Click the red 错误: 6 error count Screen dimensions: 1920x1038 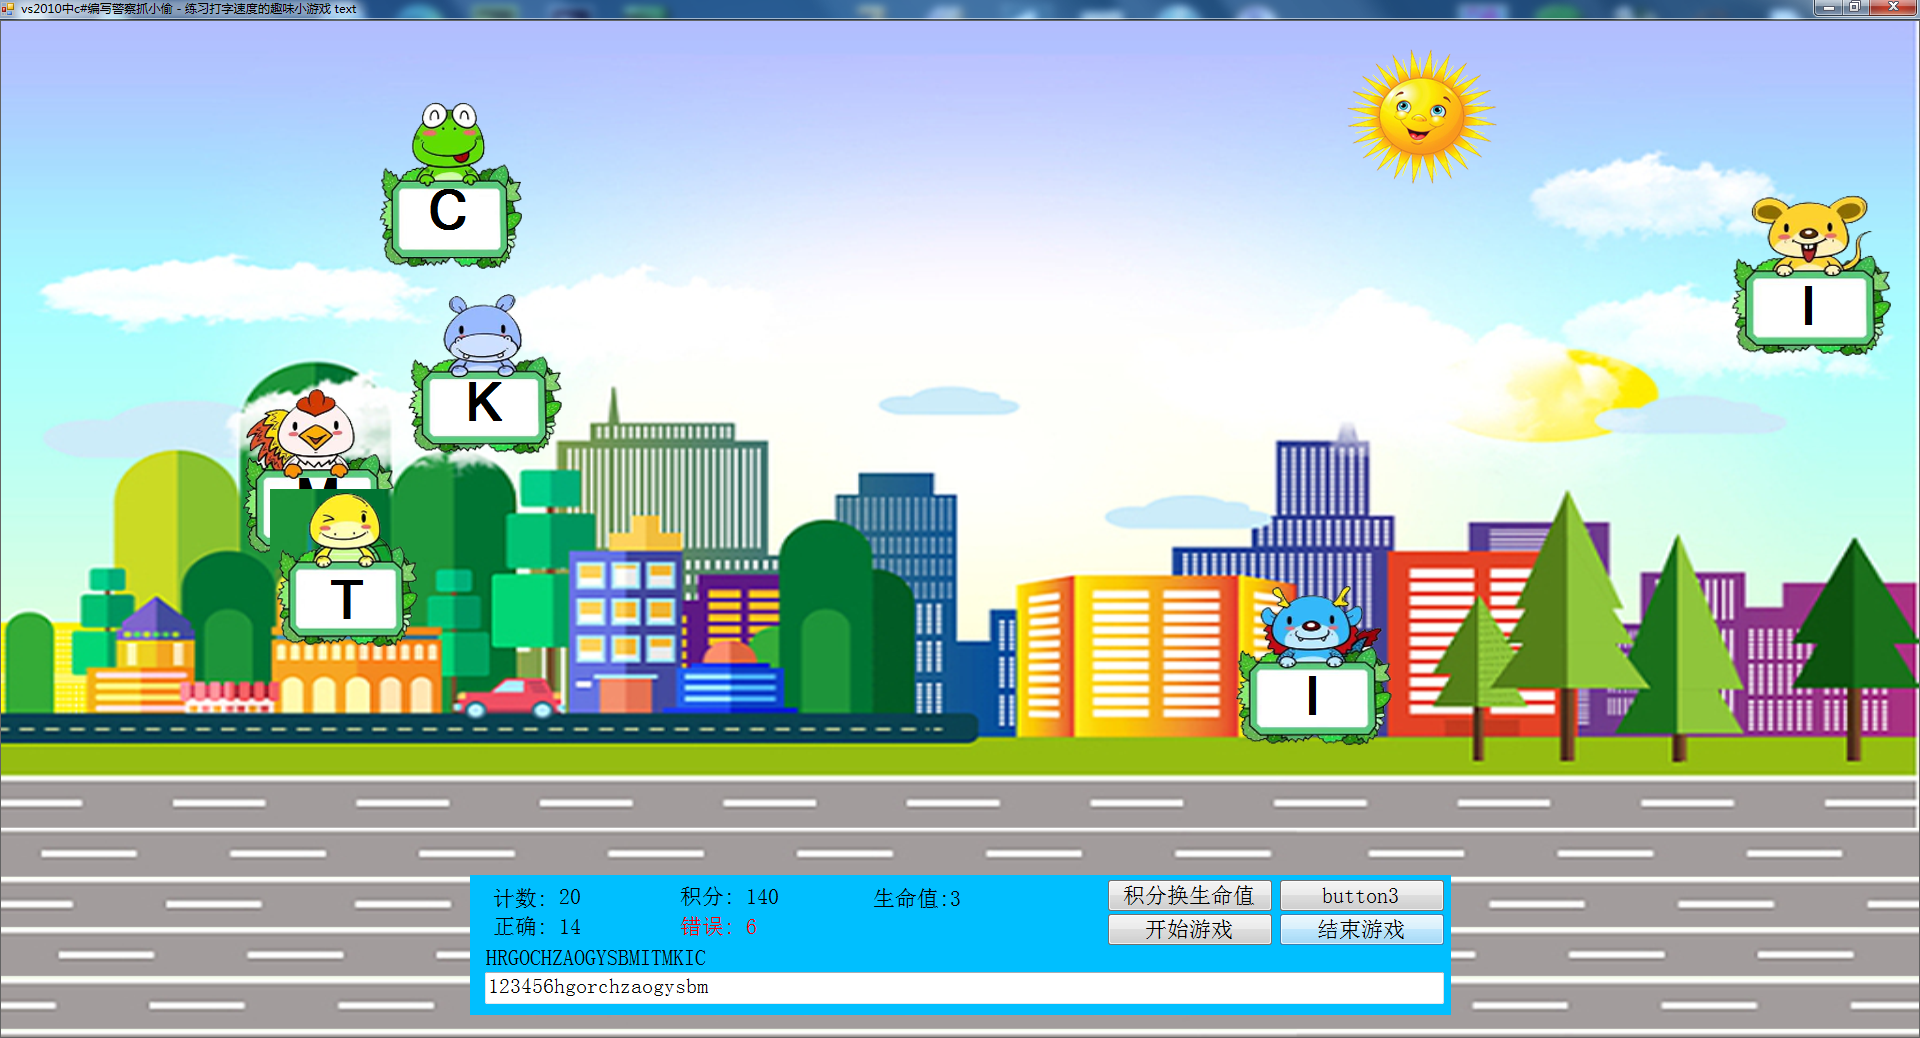point(719,927)
